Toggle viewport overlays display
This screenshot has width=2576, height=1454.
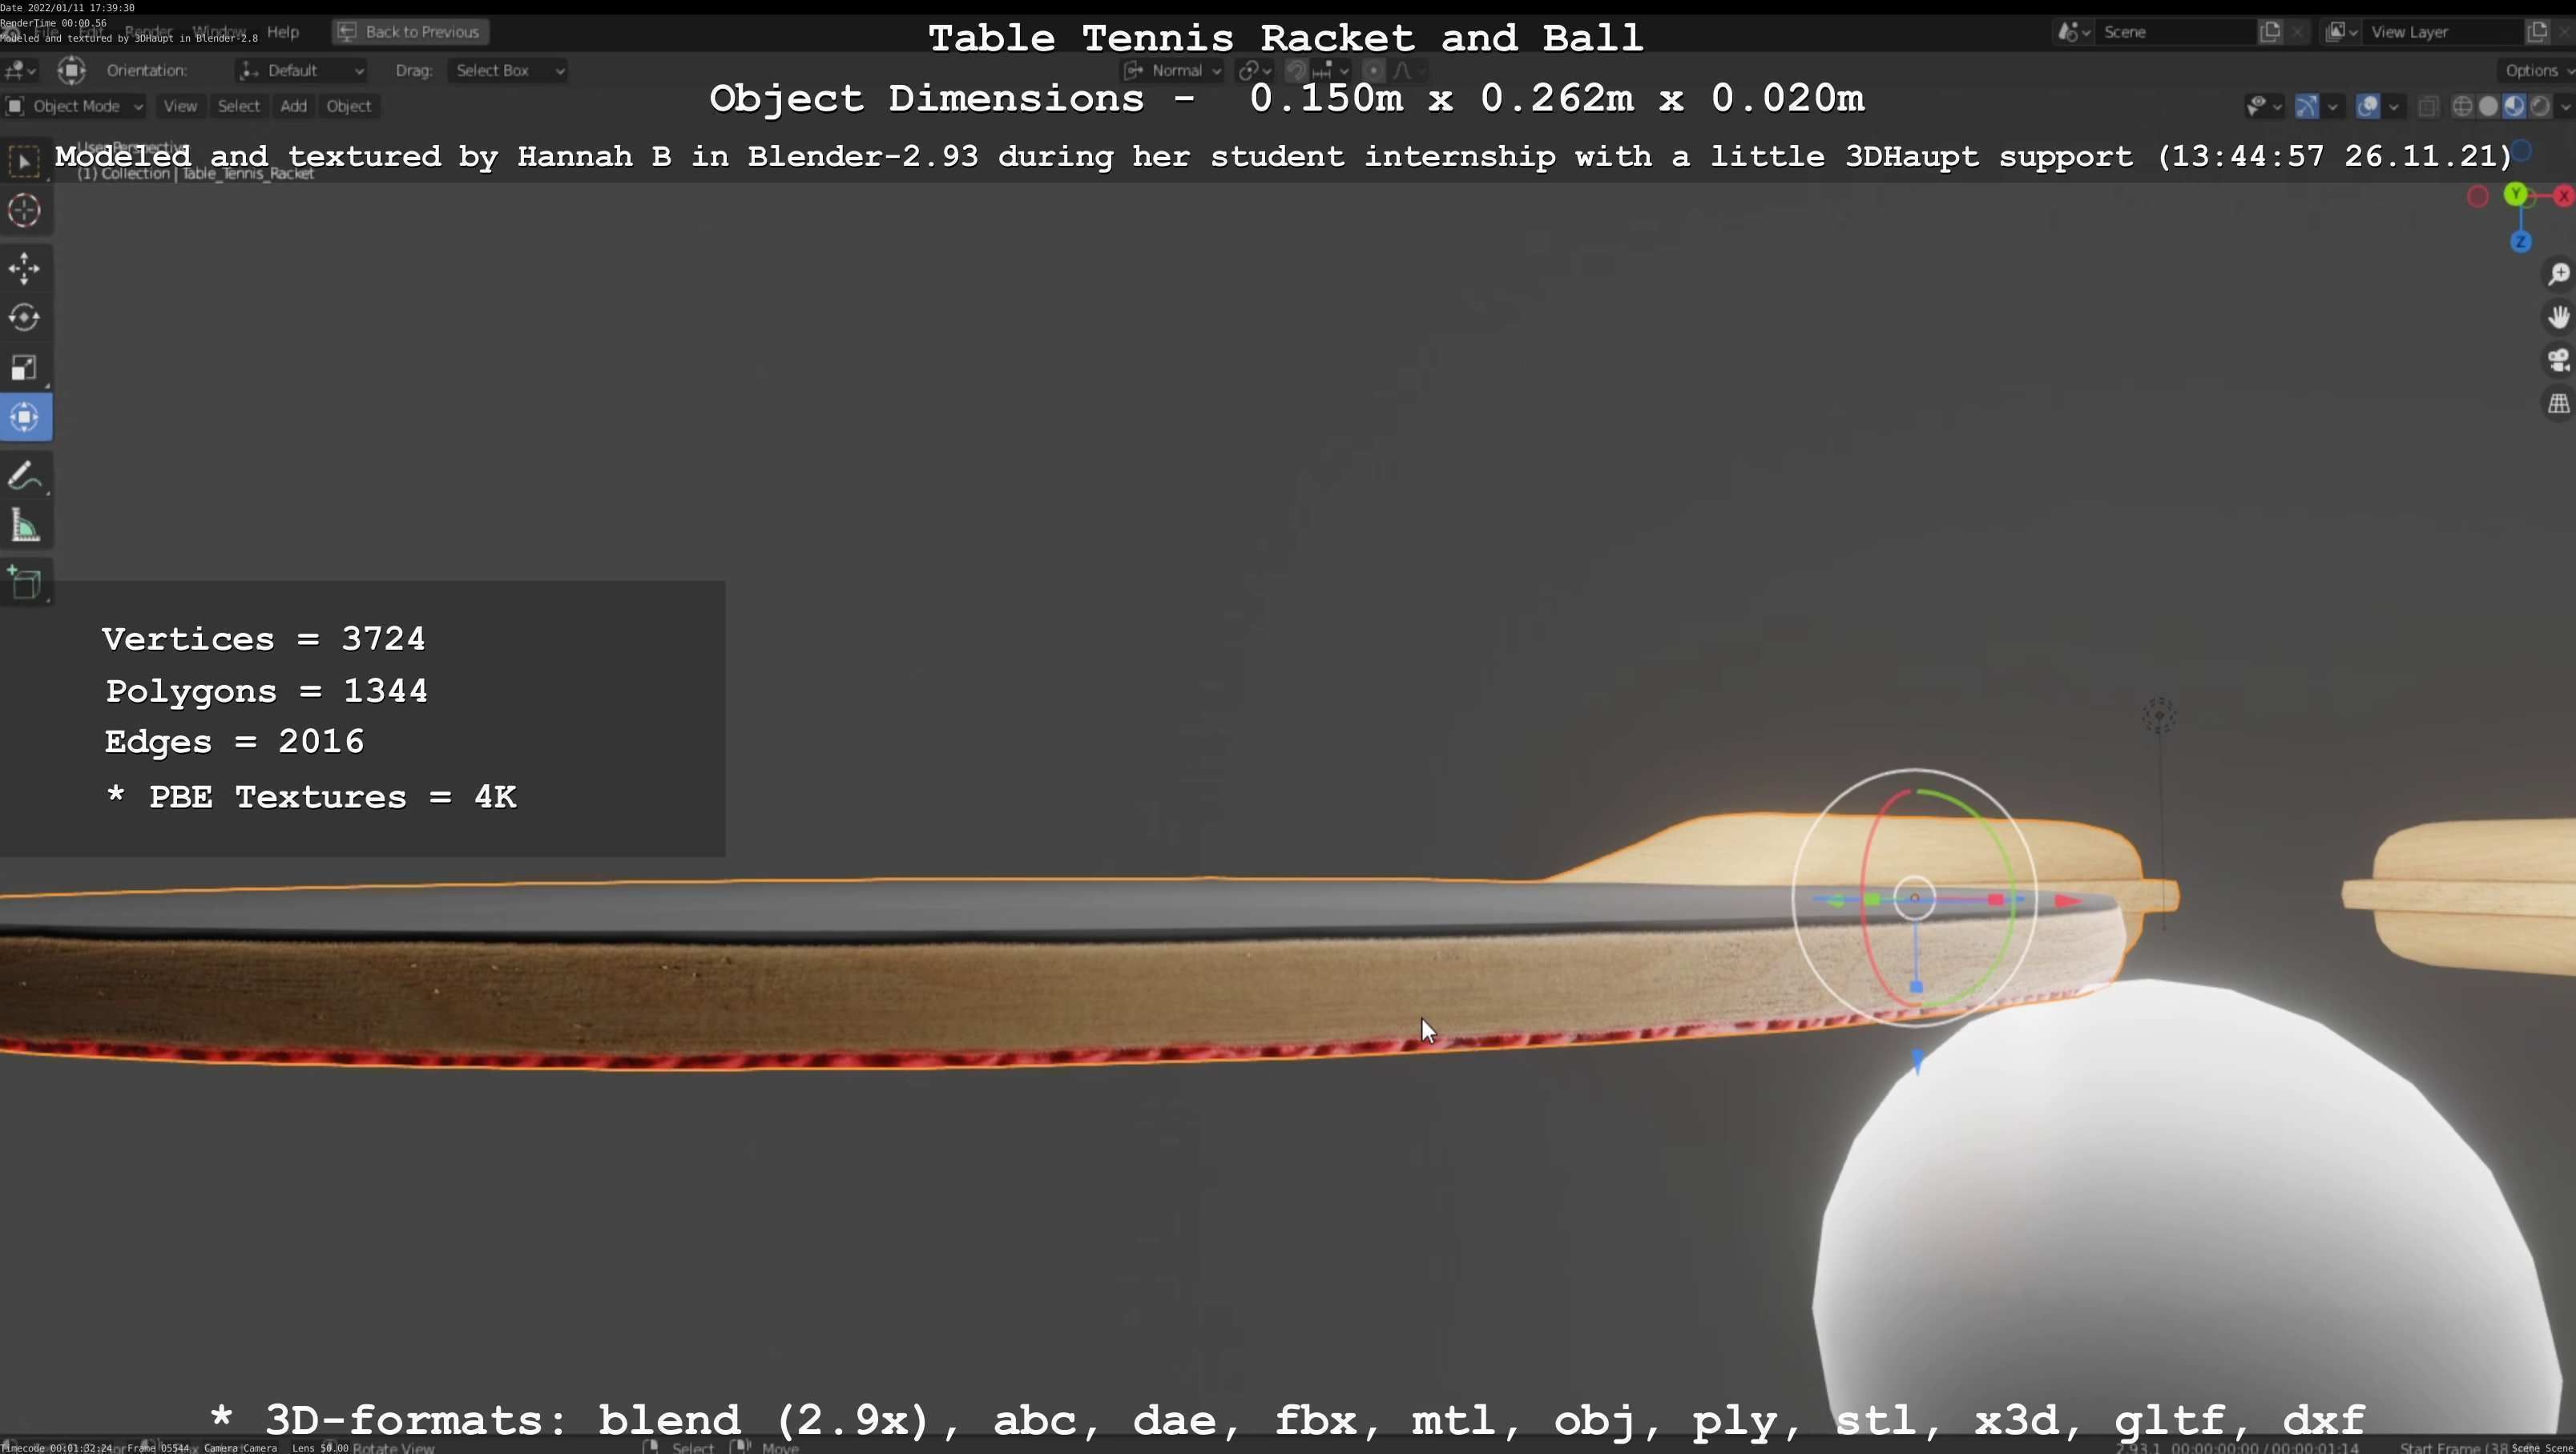(x=2367, y=106)
